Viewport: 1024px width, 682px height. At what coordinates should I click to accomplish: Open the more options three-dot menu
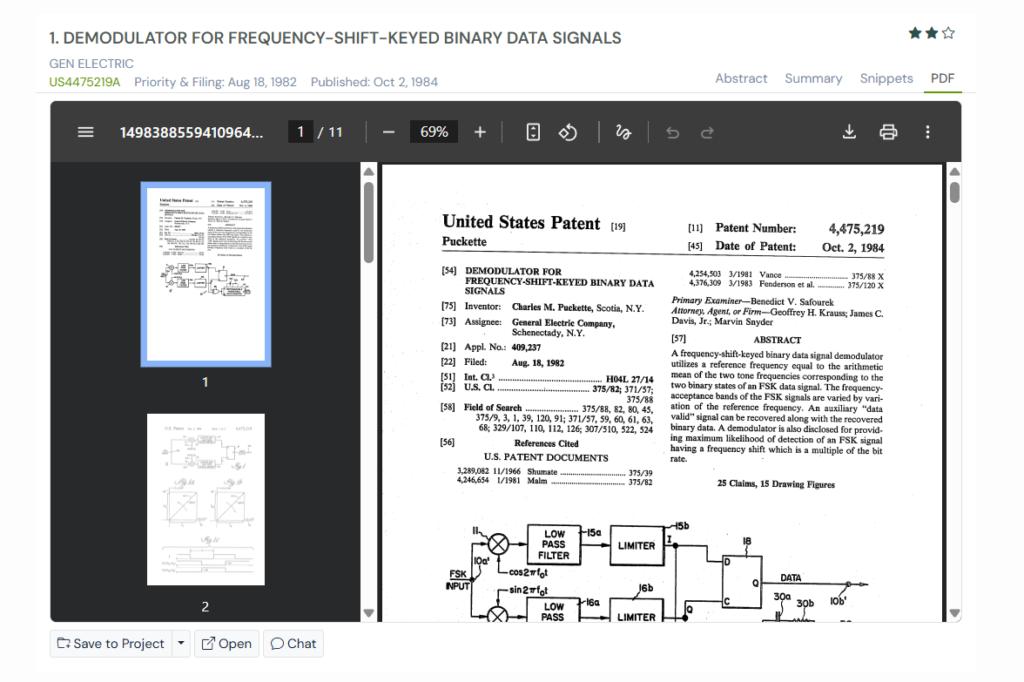pyautogui.click(x=927, y=131)
